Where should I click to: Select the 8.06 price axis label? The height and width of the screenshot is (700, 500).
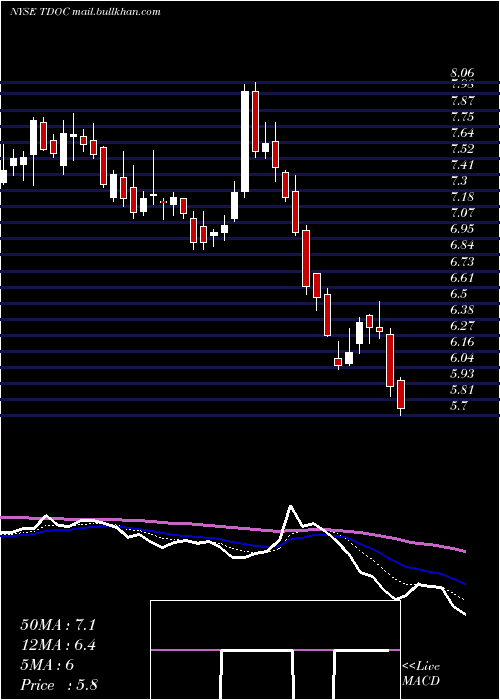coord(462,73)
